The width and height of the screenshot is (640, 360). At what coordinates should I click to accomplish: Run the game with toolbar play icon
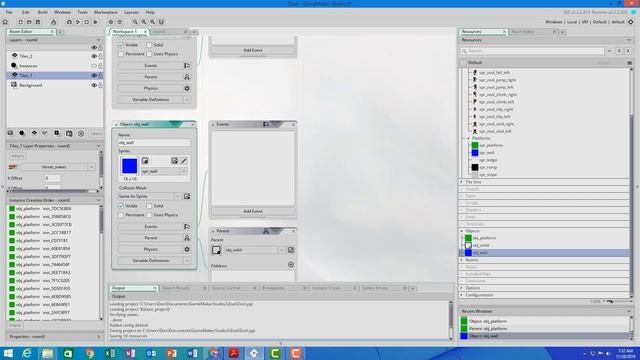tap(78, 22)
